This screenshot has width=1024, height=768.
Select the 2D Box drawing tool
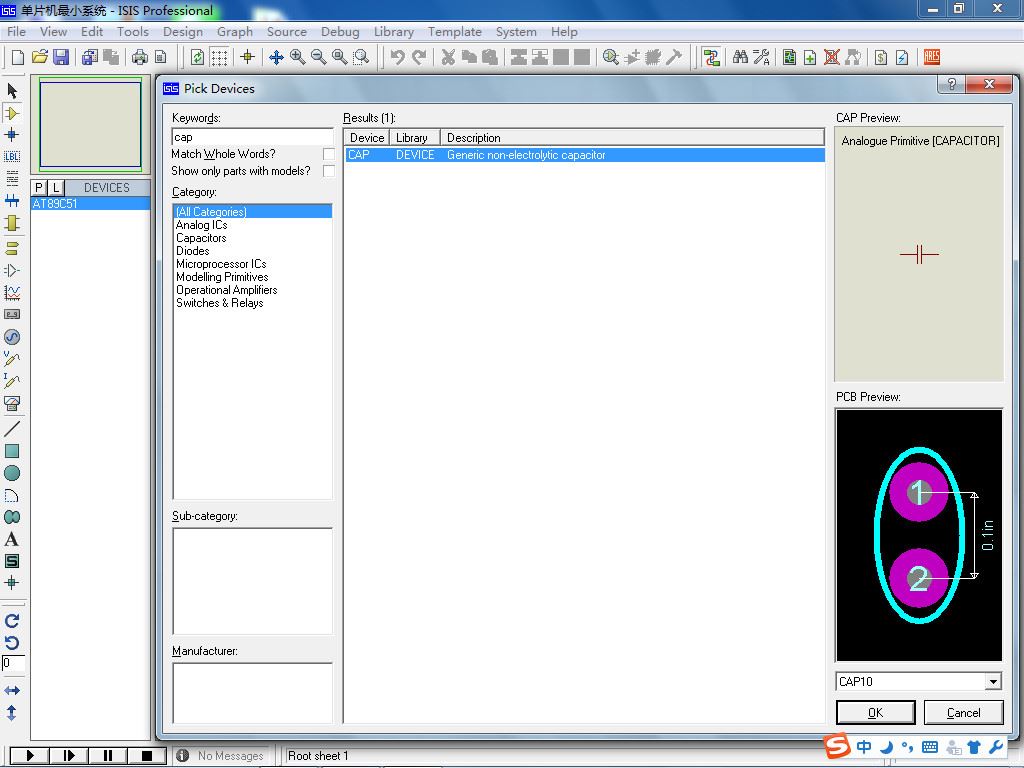pyautogui.click(x=12, y=451)
